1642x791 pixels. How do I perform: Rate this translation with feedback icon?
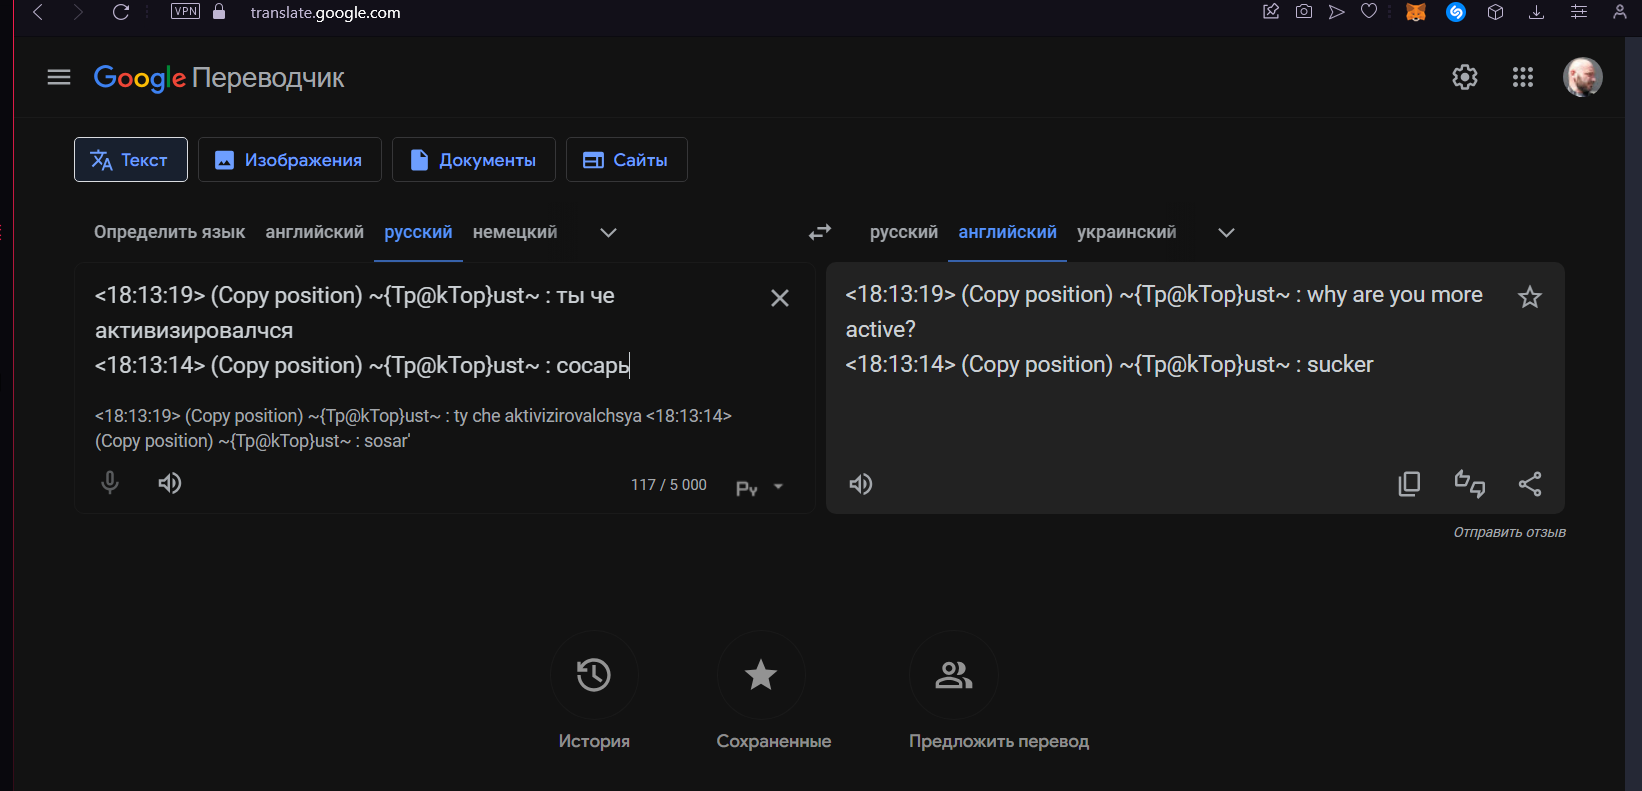point(1469,484)
